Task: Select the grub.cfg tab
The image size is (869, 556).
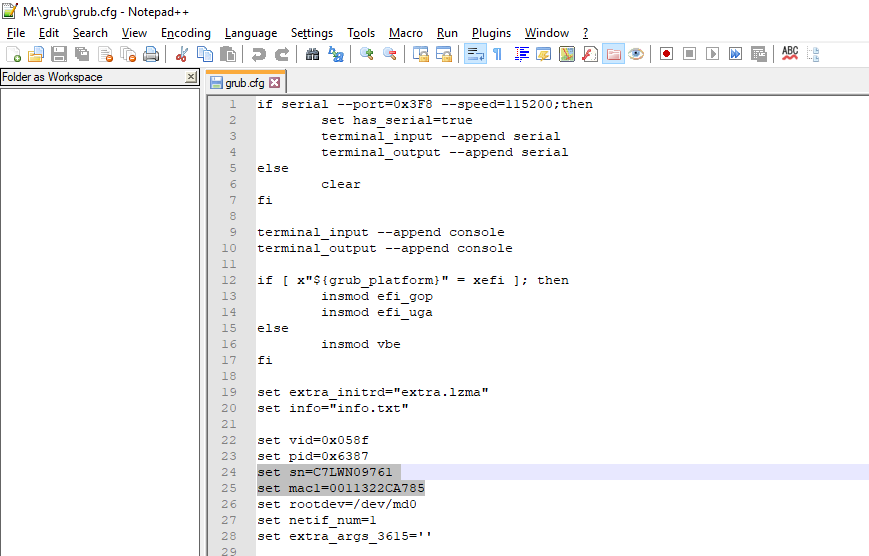Action: [244, 83]
